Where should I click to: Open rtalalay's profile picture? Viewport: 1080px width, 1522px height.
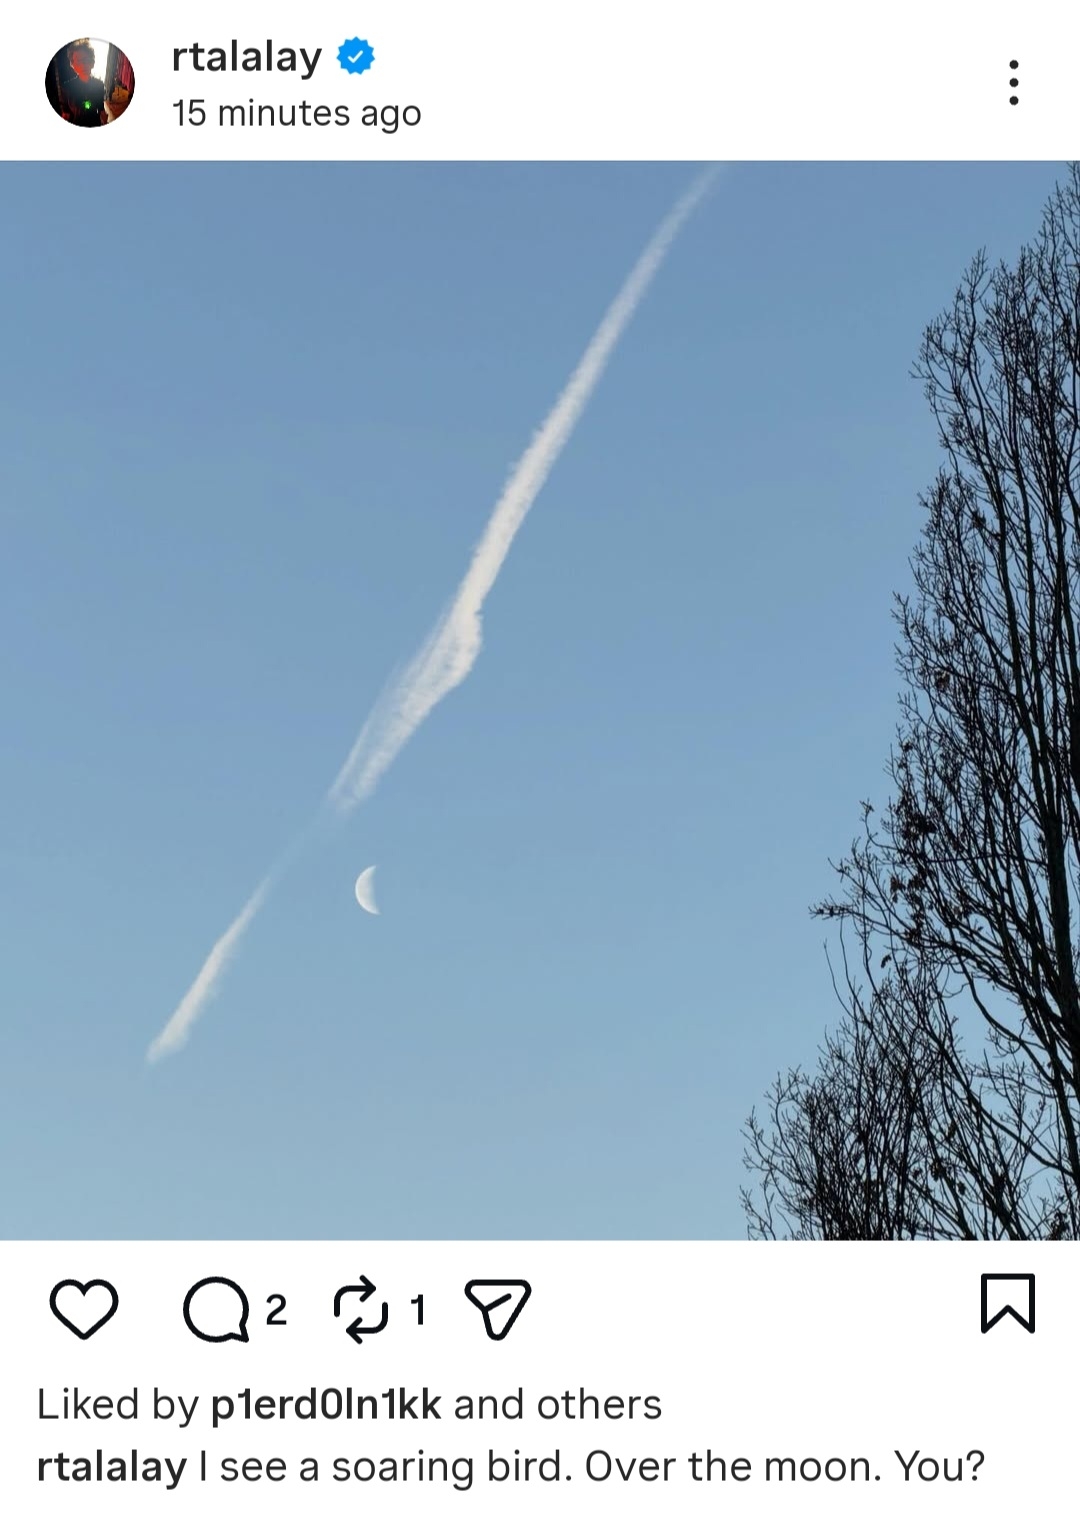point(90,82)
